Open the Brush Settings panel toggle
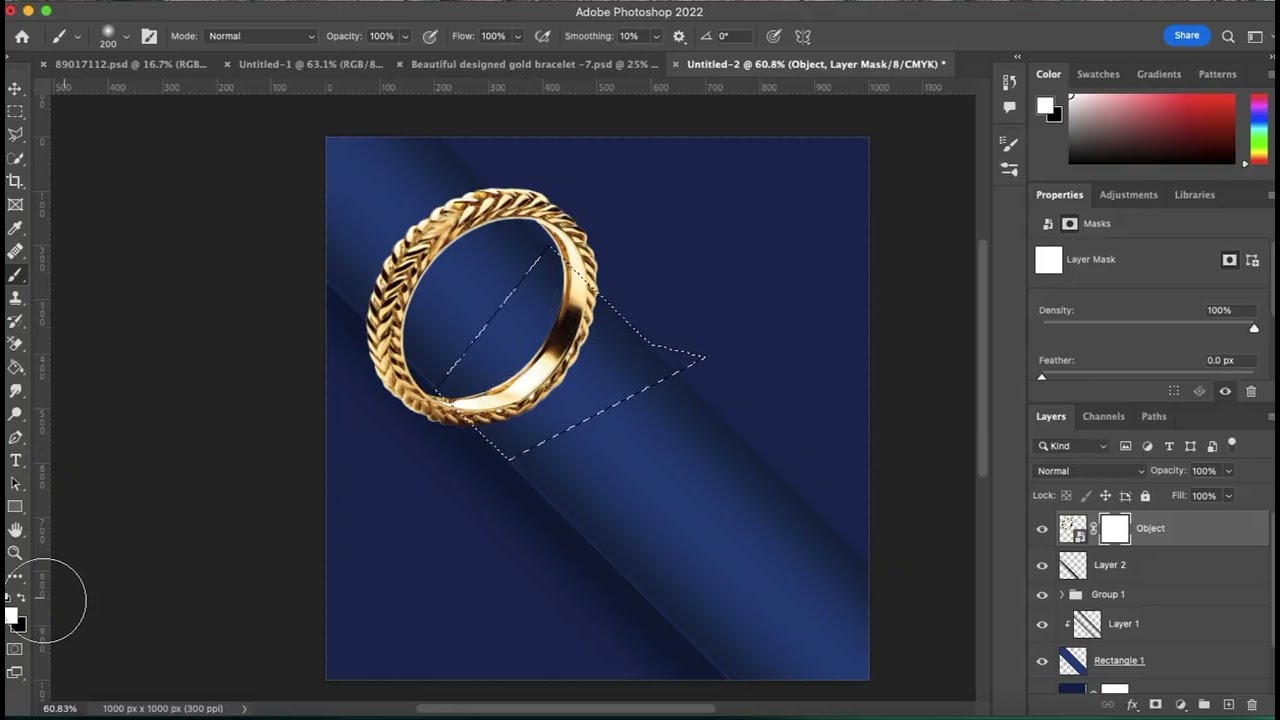 [149, 36]
